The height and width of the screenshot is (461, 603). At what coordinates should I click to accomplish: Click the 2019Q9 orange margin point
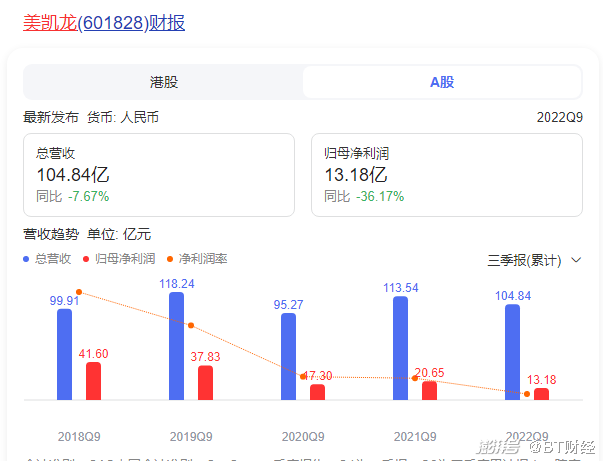point(191,326)
